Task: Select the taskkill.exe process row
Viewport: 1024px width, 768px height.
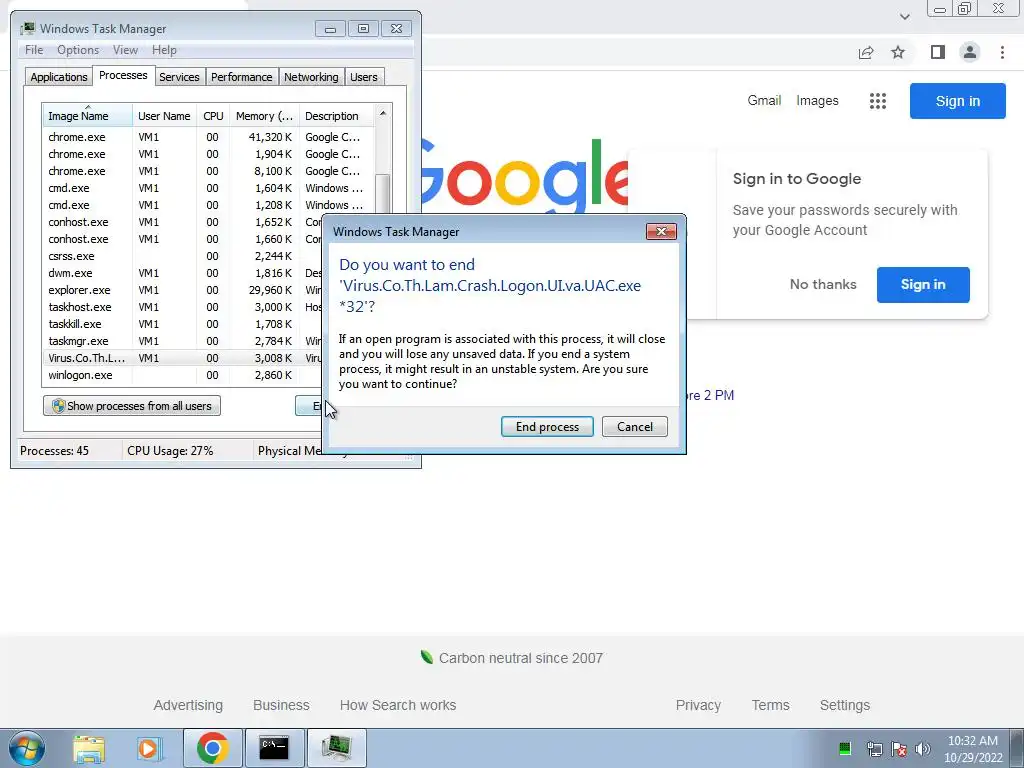Action: click(183, 324)
